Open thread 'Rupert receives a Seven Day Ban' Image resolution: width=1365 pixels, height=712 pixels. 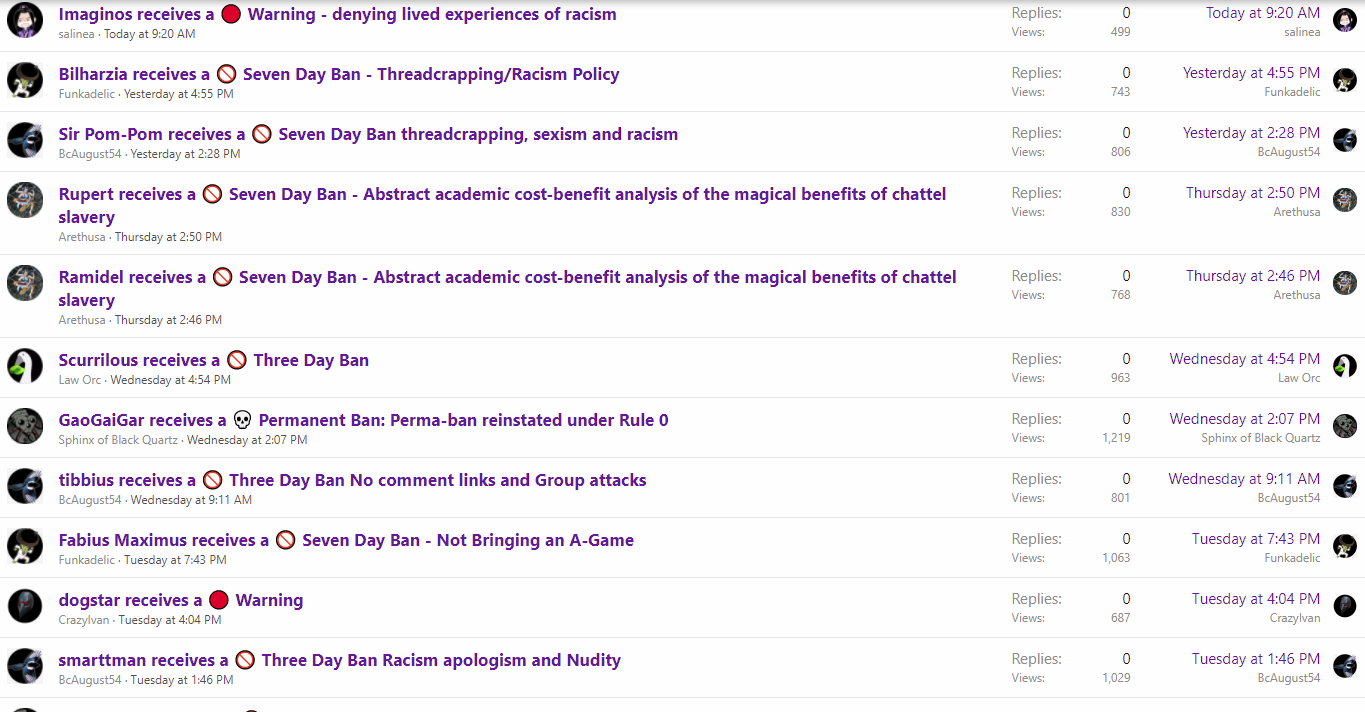click(x=502, y=205)
